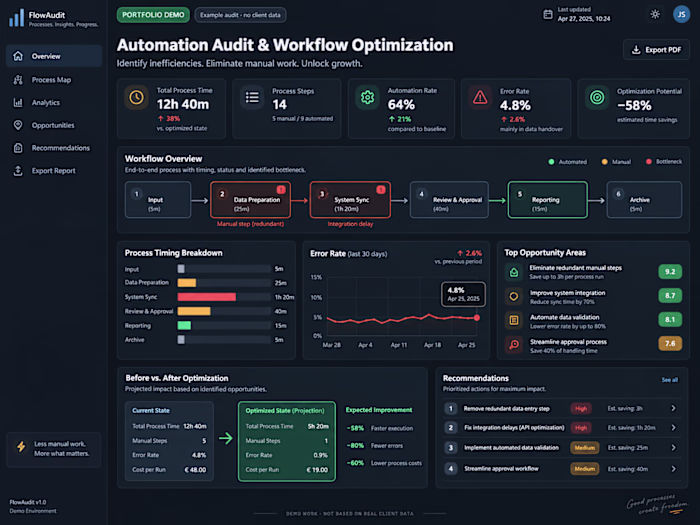
Task: Click the alert badge on Data Preparation step
Action: (281, 189)
